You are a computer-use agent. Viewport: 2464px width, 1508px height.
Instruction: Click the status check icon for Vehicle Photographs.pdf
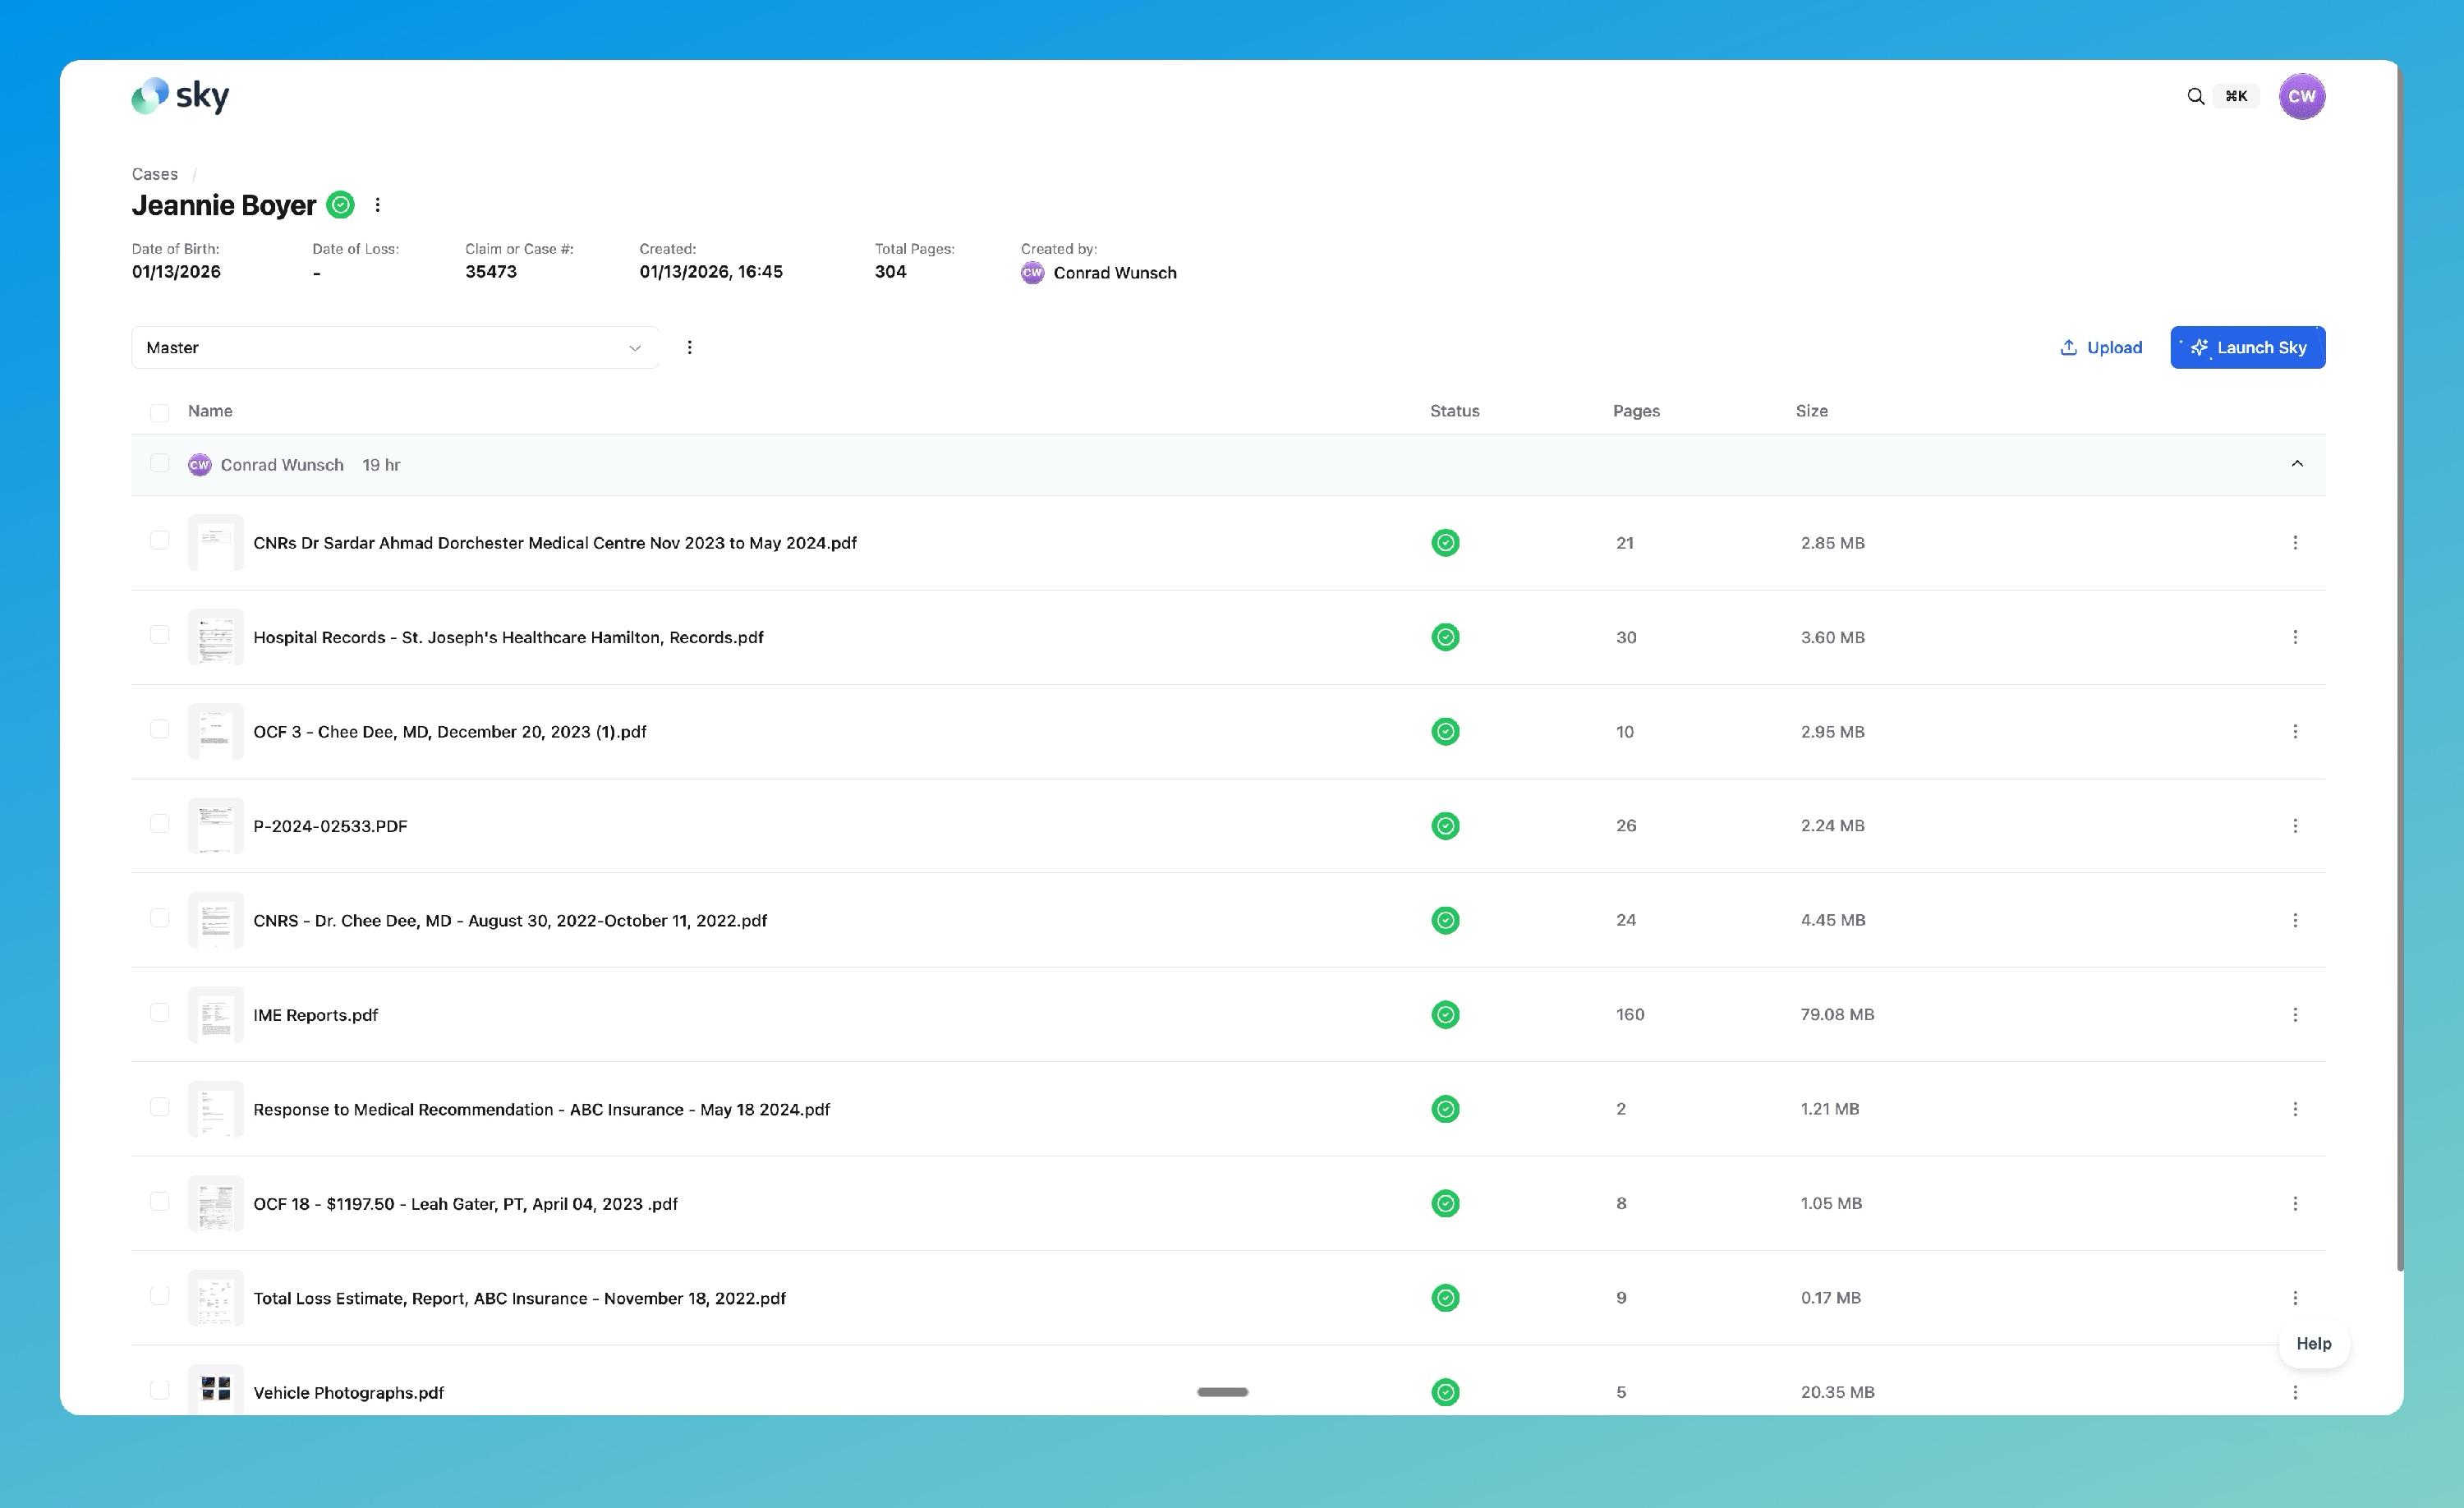[x=1445, y=1391]
